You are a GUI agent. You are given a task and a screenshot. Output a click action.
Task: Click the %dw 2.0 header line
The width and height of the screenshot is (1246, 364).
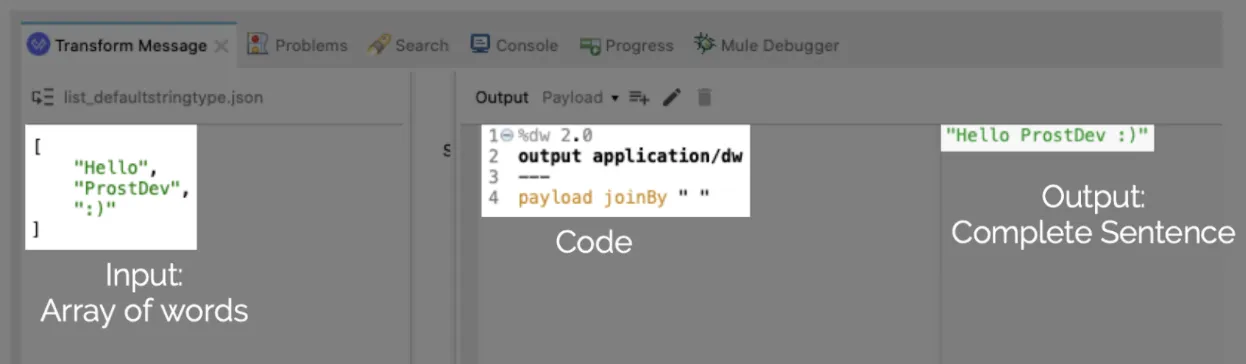tap(556, 136)
